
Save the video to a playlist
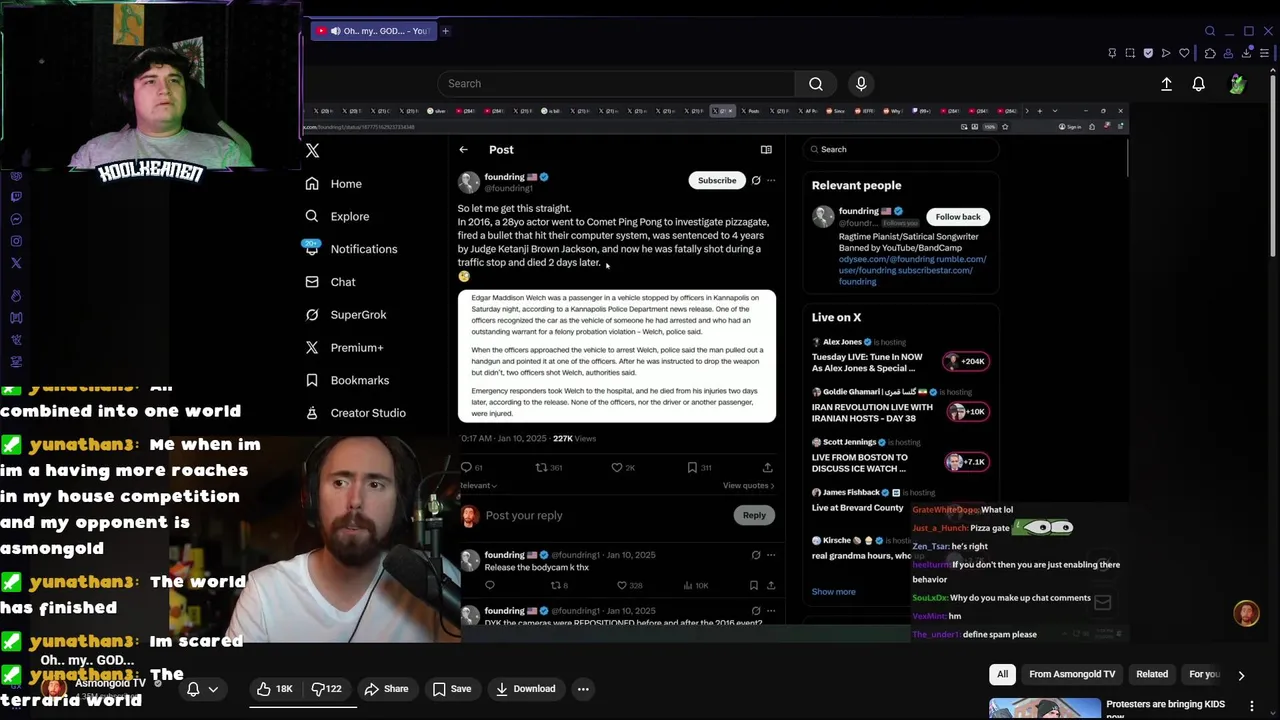452,689
